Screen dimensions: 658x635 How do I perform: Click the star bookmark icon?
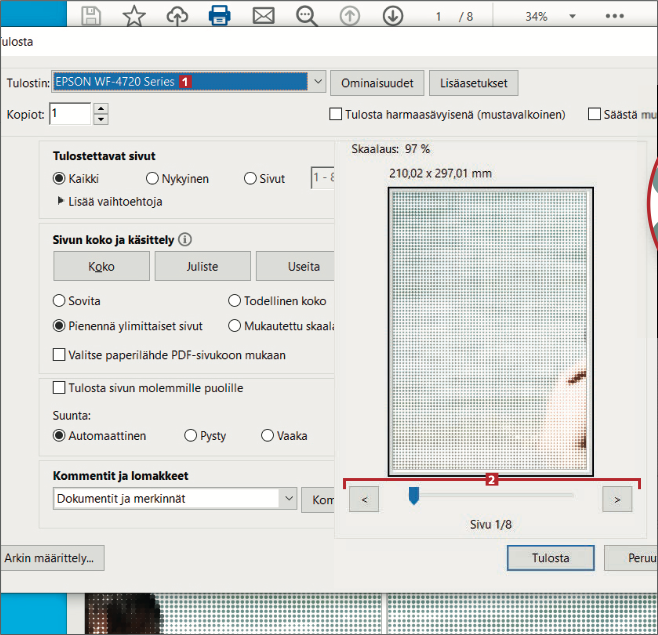coord(134,16)
